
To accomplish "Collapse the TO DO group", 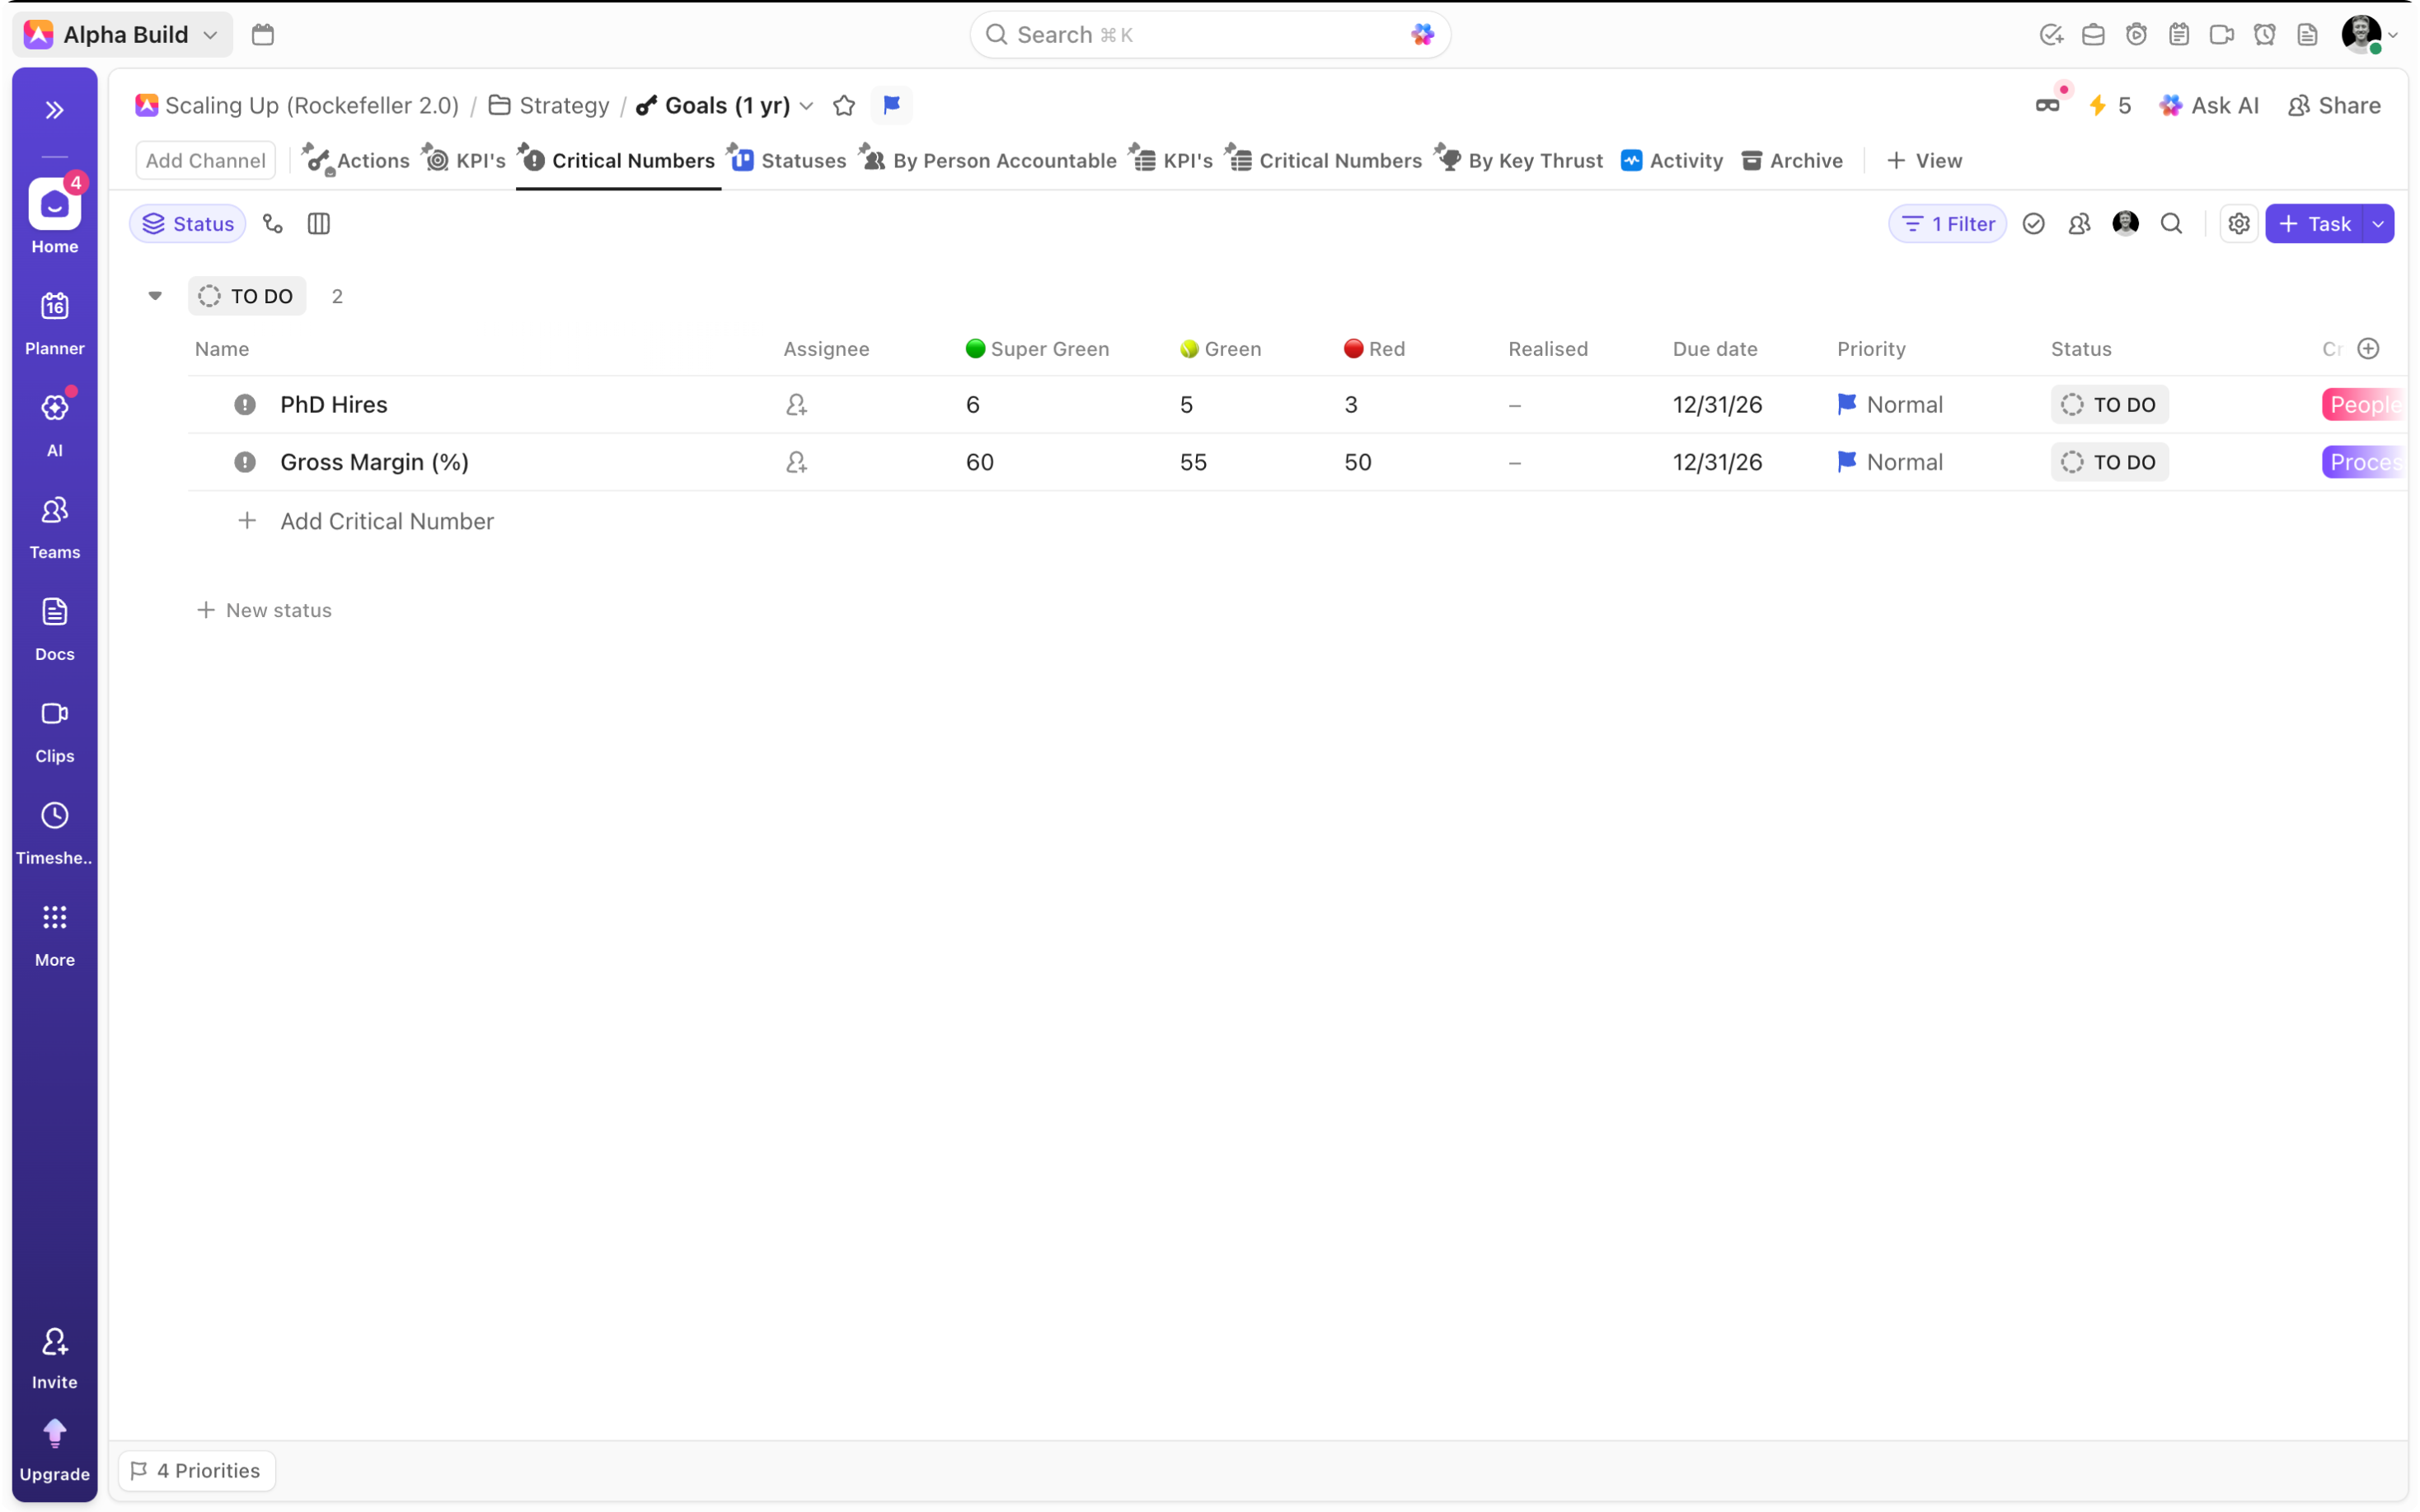I will tap(155, 296).
